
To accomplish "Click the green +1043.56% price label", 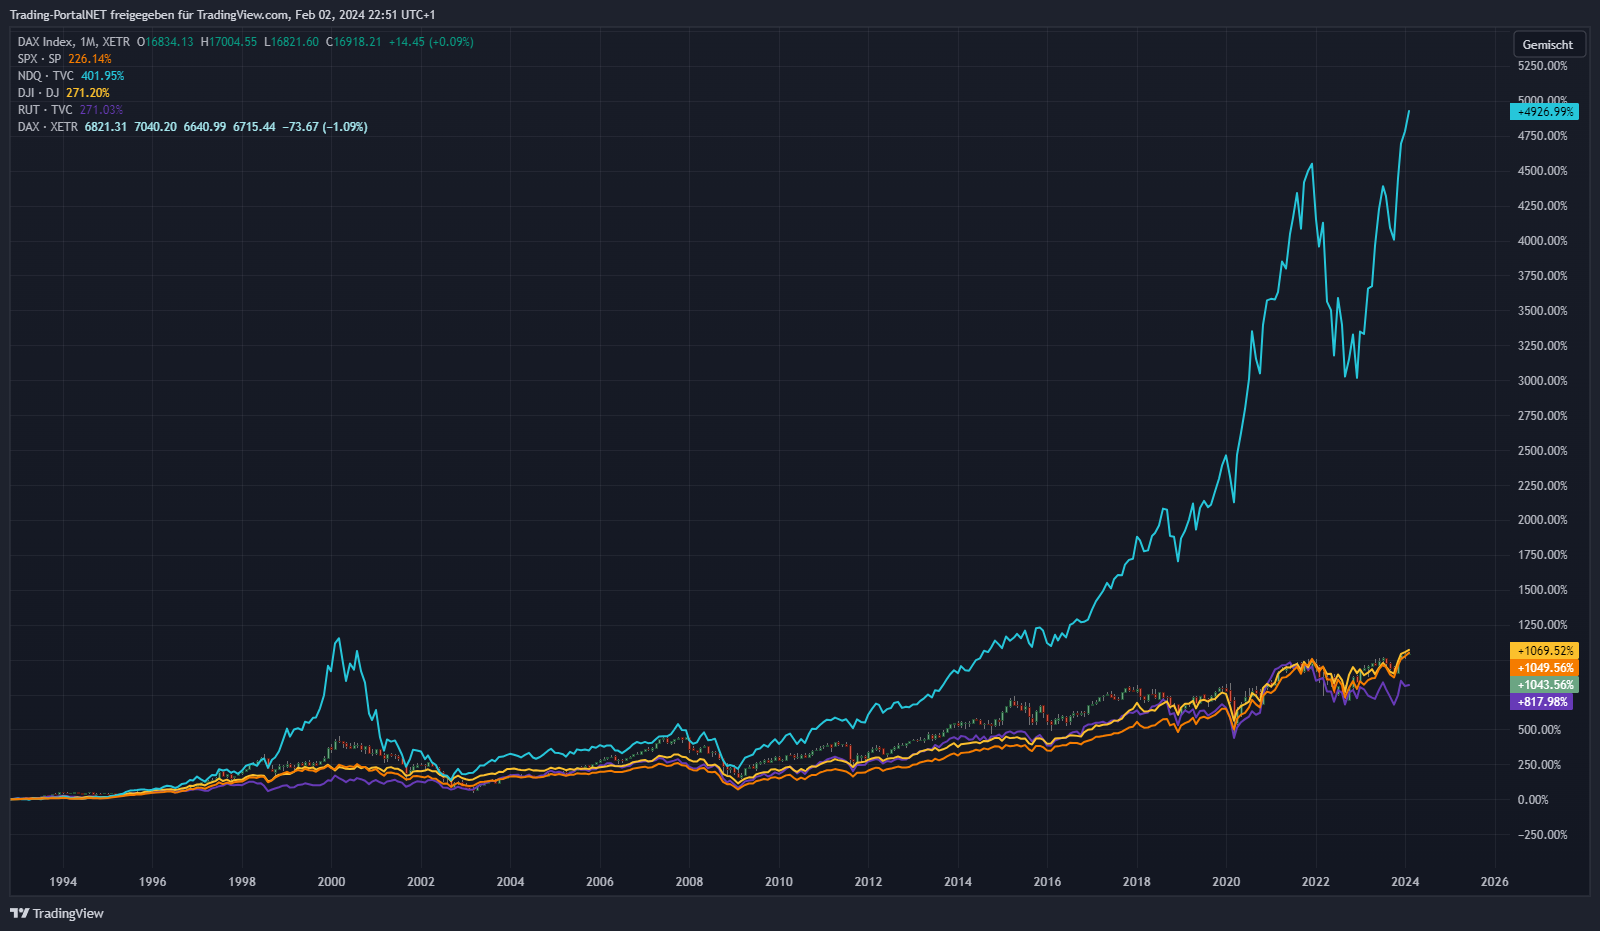I will pyautogui.click(x=1544, y=685).
